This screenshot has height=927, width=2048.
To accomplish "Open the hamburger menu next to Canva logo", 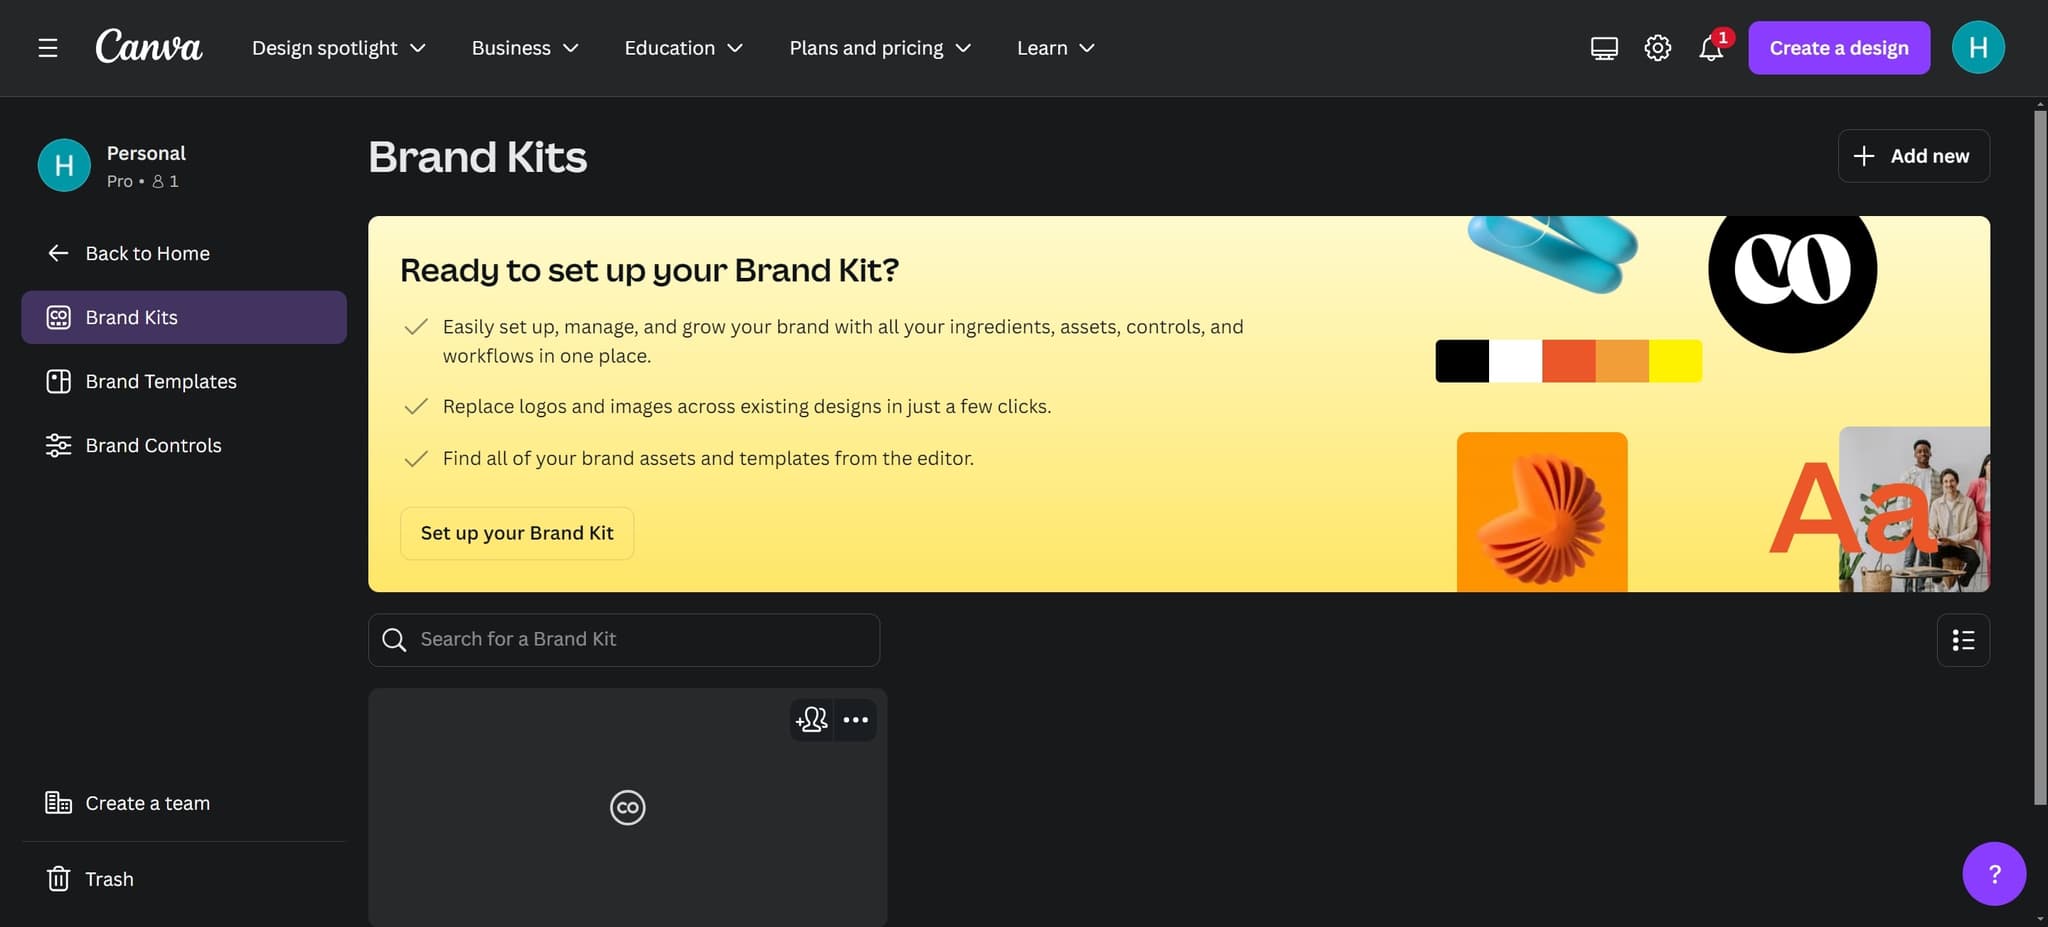I will pyautogui.click(x=47, y=47).
